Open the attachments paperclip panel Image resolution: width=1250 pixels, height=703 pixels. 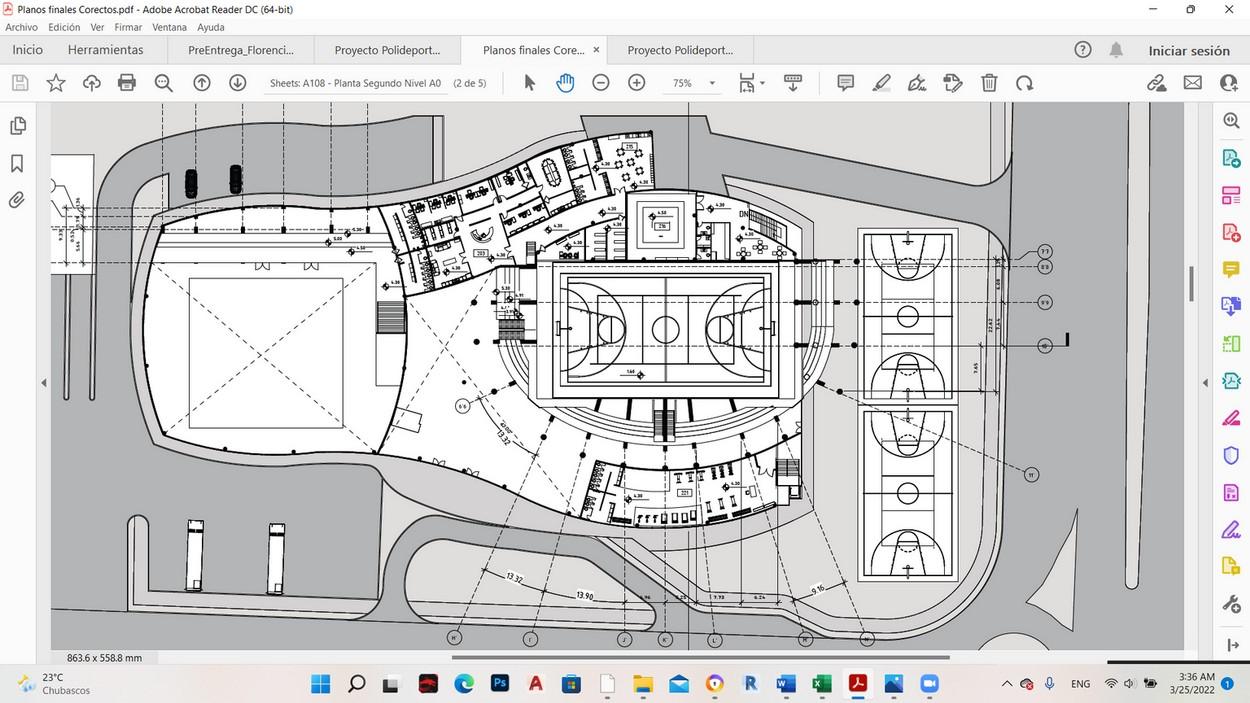tap(17, 200)
